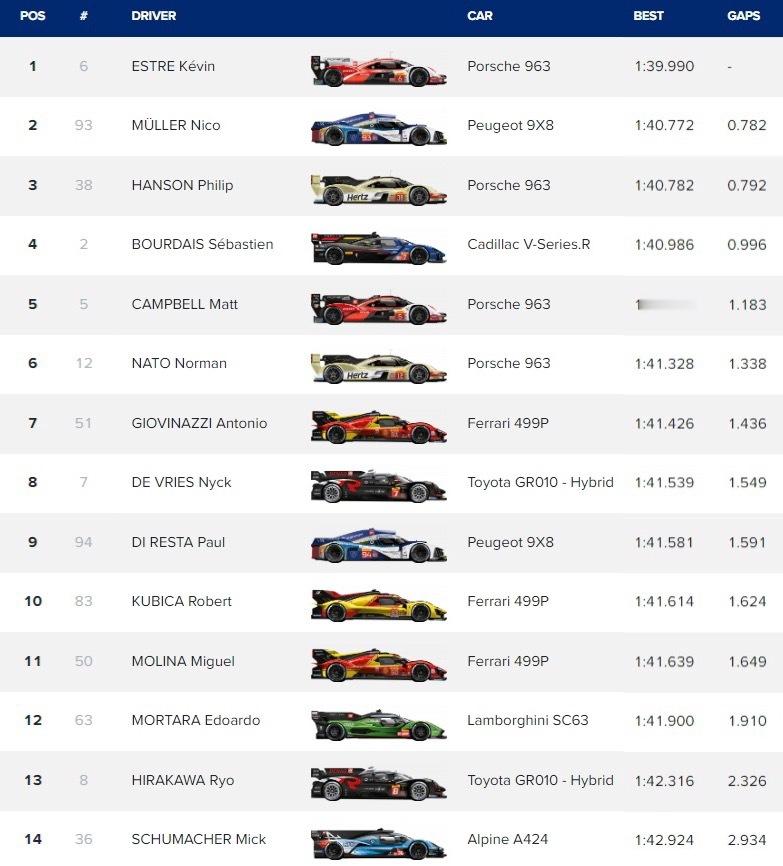Image resolution: width=783 pixels, height=866 pixels.
Task: Click the DRIVER column header
Action: pos(154,15)
